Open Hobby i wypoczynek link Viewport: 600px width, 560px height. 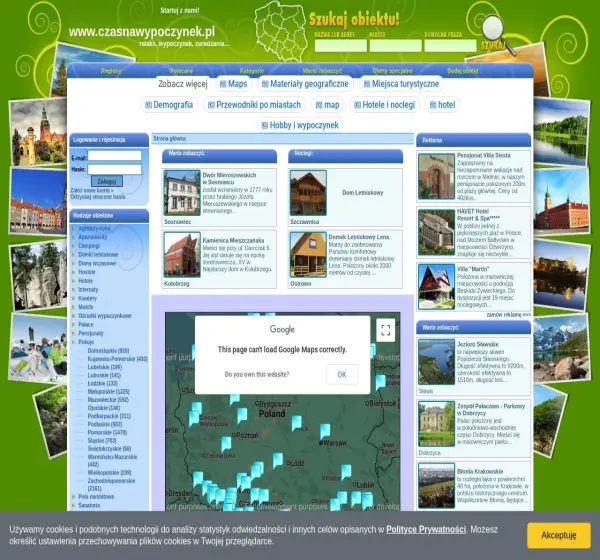point(300,125)
